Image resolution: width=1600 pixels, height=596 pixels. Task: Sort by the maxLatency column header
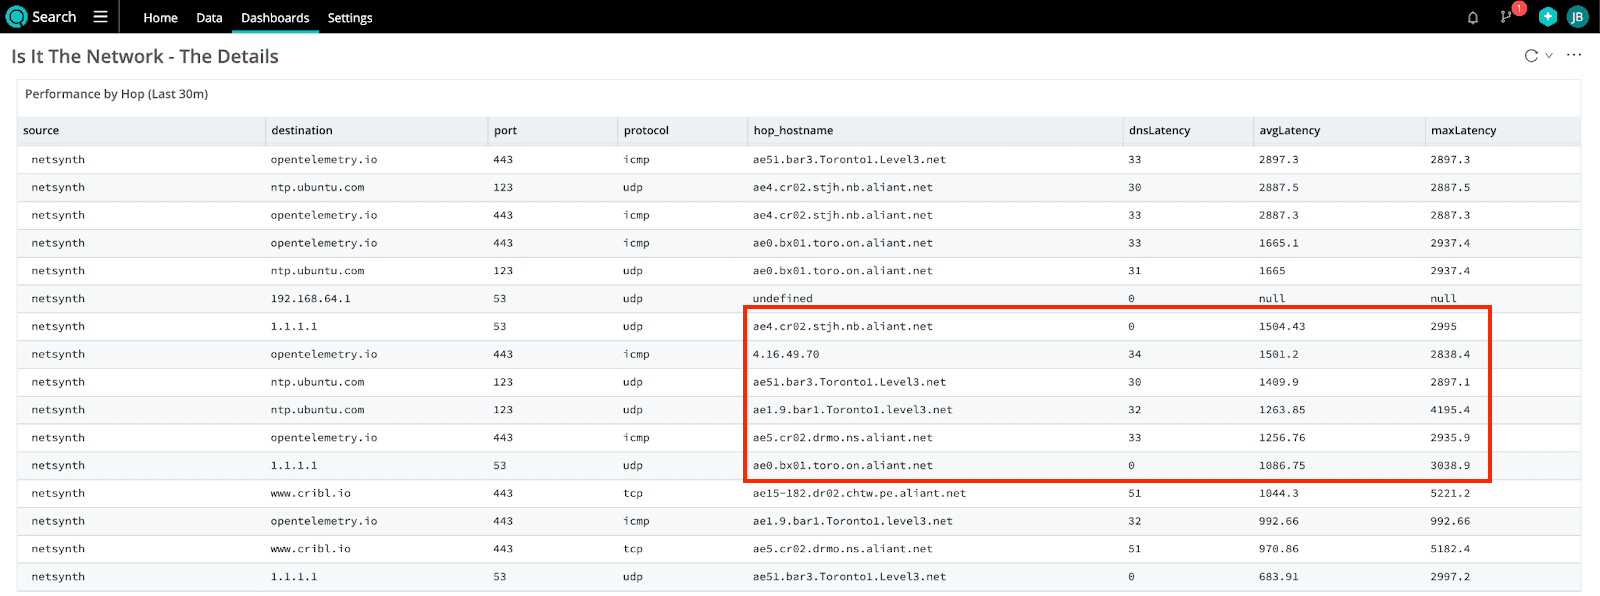1463,131
